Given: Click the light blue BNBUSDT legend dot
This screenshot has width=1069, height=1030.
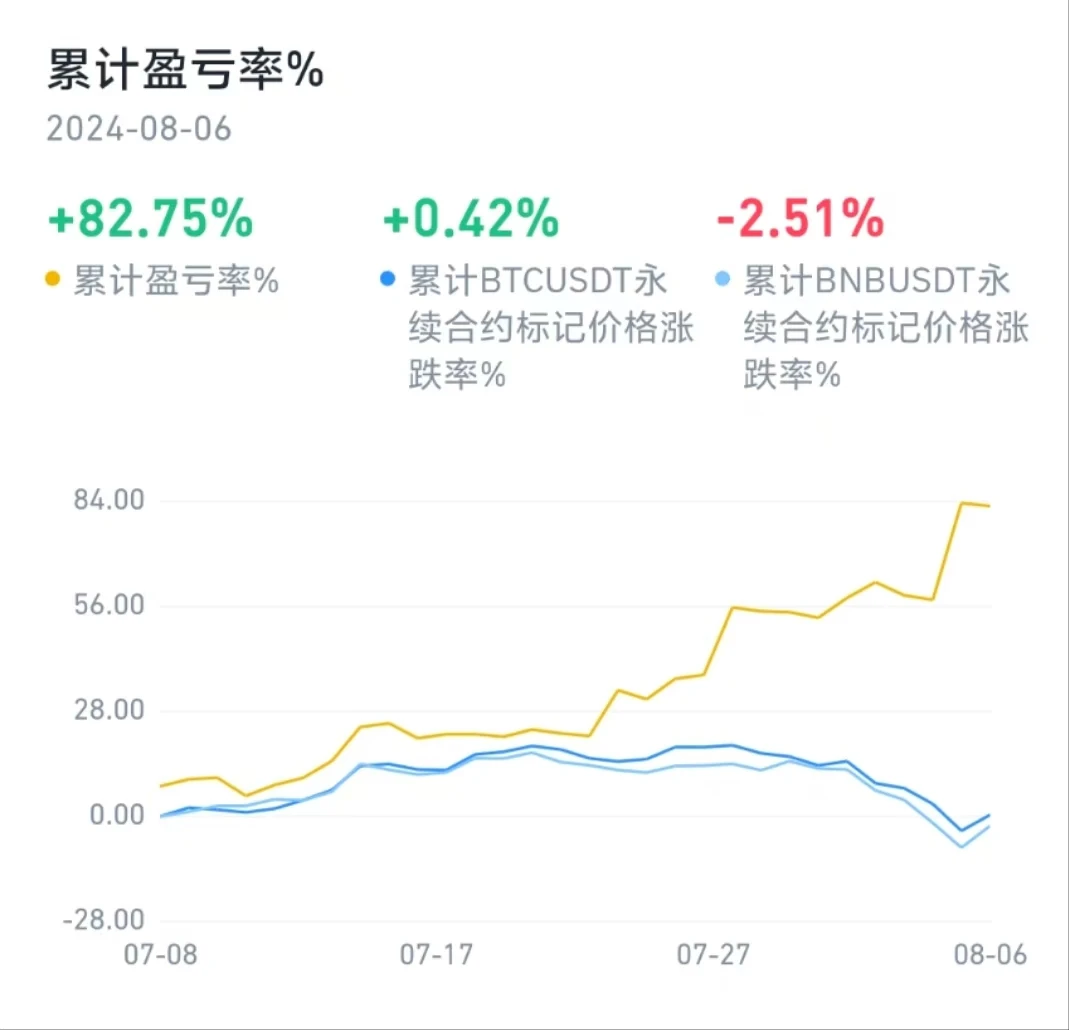Looking at the screenshot, I should (723, 280).
